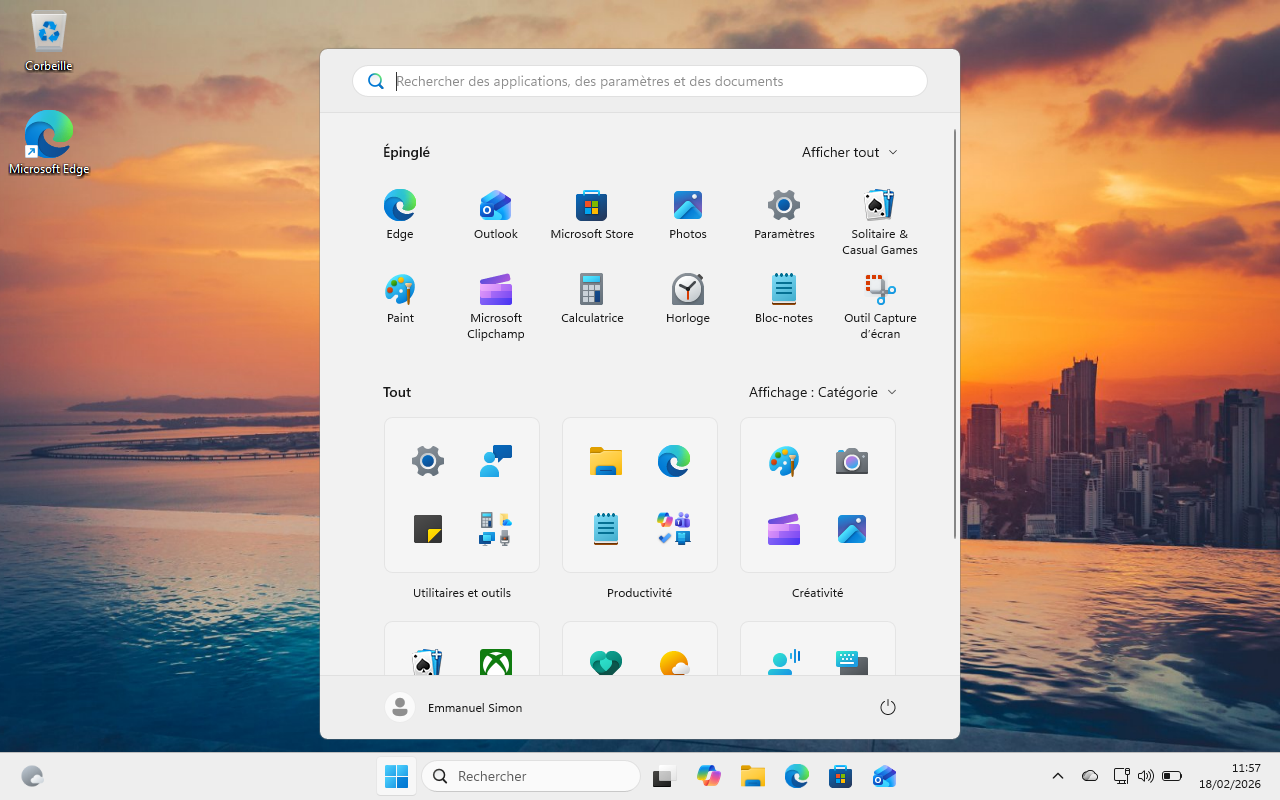Show hidden tray icons chevron
Image resolution: width=1280 pixels, height=800 pixels.
coord(1058,776)
